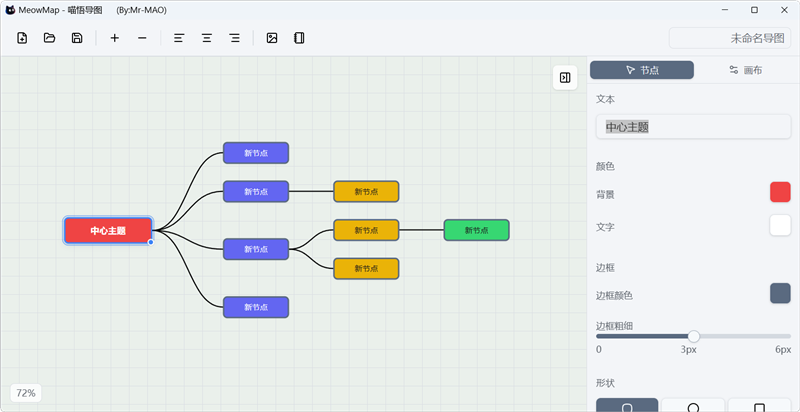The image size is (800, 412).
Task: Click the 边框 section label
Action: [606, 267]
